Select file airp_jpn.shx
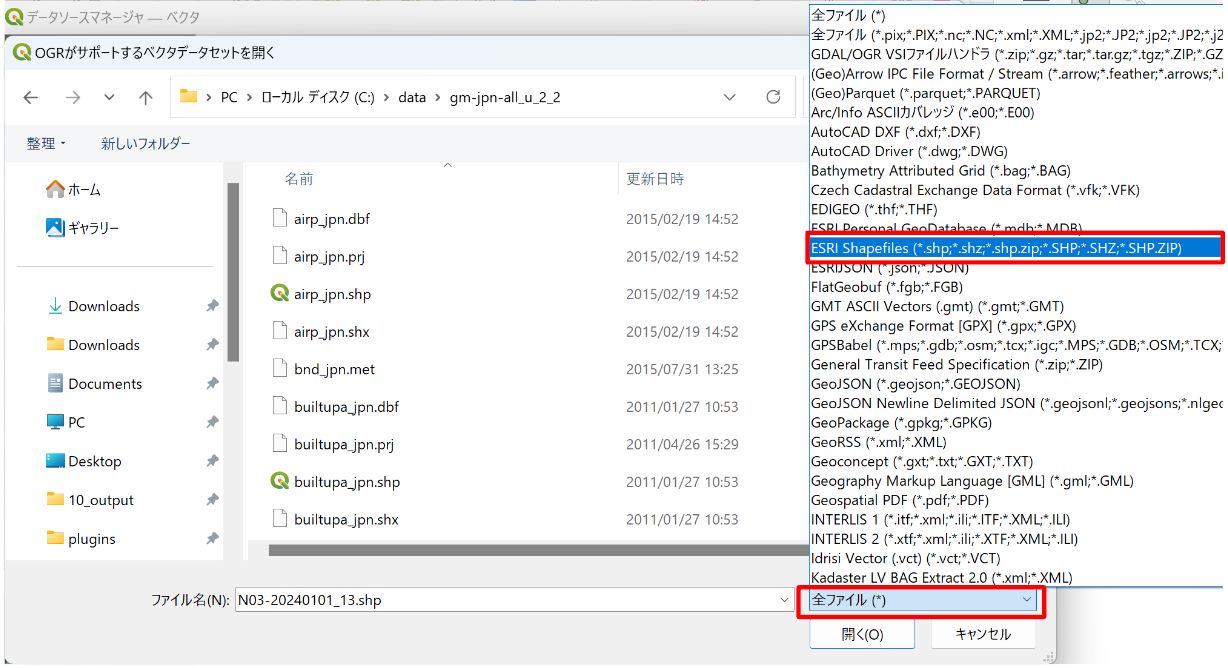Viewport: 1228px width, 668px height. coord(331,332)
